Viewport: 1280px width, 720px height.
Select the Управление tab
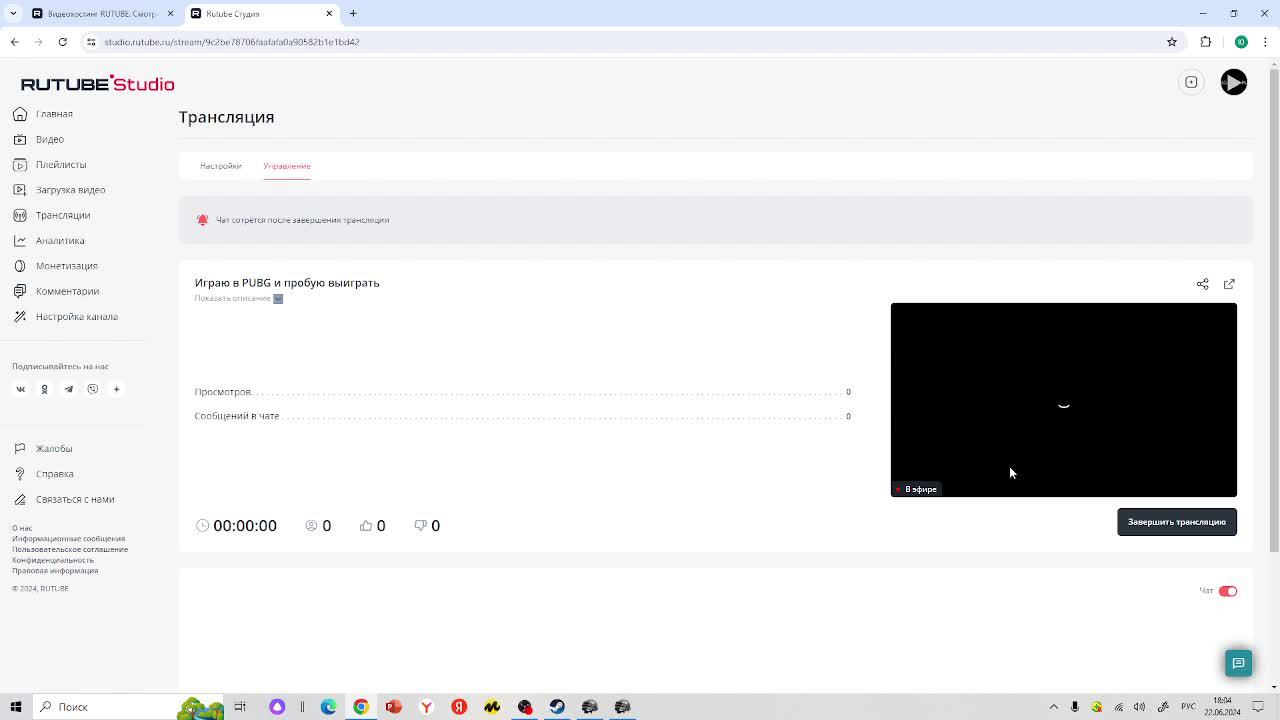pyautogui.click(x=287, y=166)
